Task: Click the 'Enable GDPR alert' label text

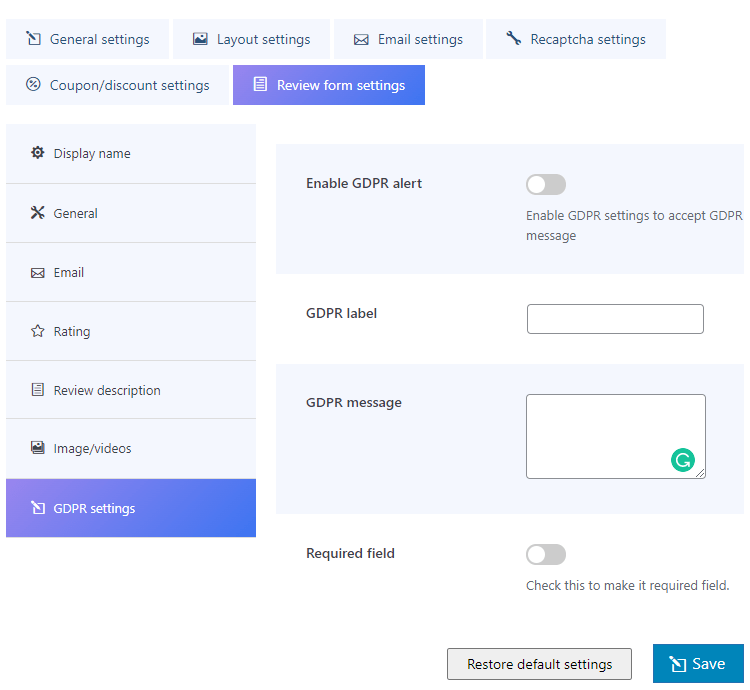Action: click(x=364, y=183)
